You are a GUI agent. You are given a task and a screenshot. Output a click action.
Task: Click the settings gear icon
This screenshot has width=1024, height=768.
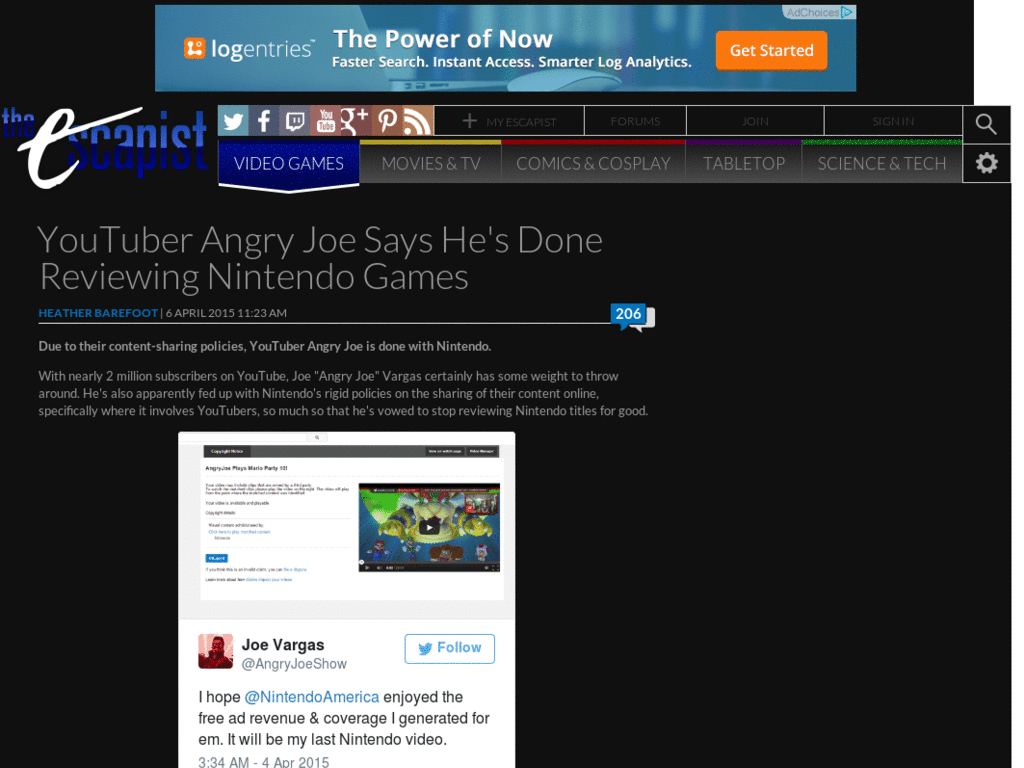click(x=986, y=162)
